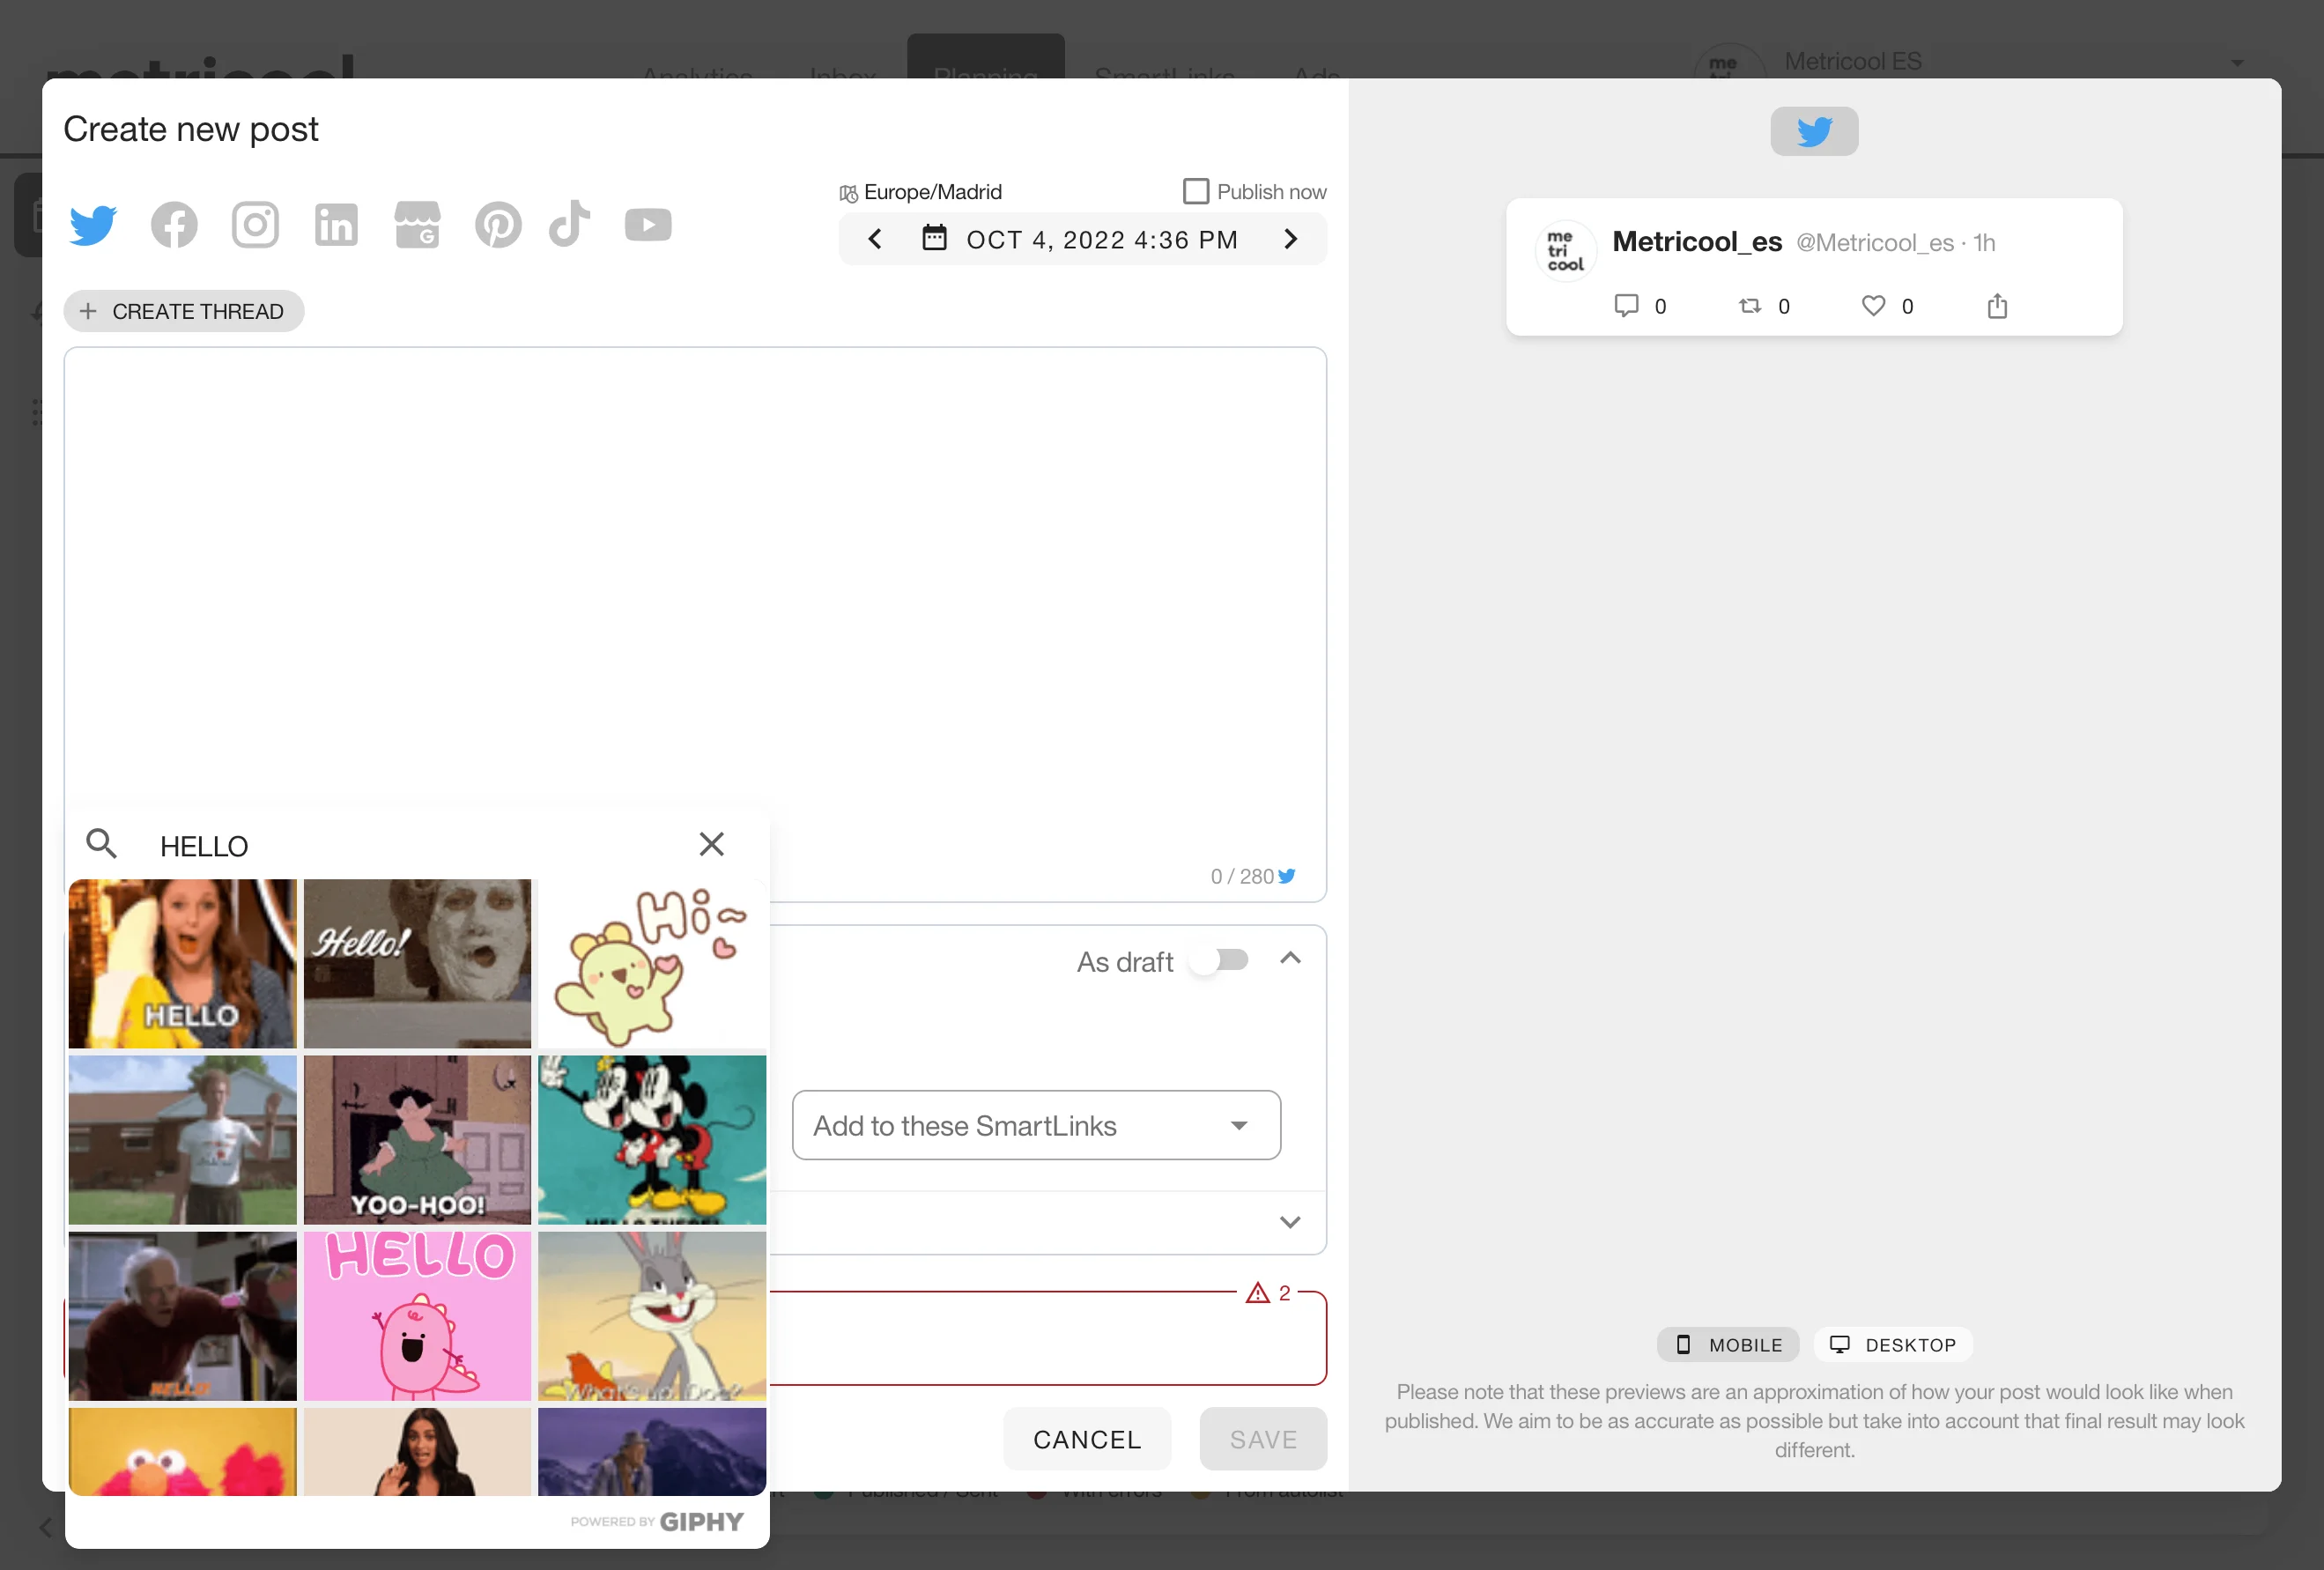Viewport: 2324px width, 1570px height.
Task: Check the Publish now checkbox
Action: pos(1196,191)
